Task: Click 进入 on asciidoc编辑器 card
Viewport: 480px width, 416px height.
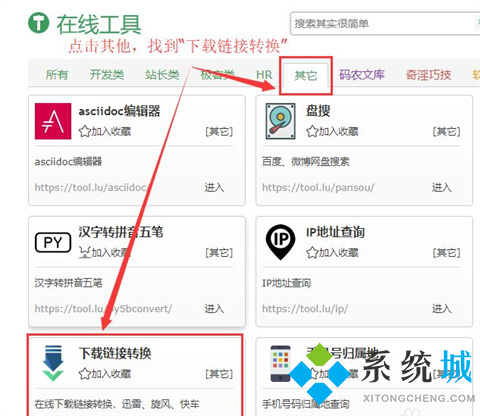Action: tap(214, 188)
